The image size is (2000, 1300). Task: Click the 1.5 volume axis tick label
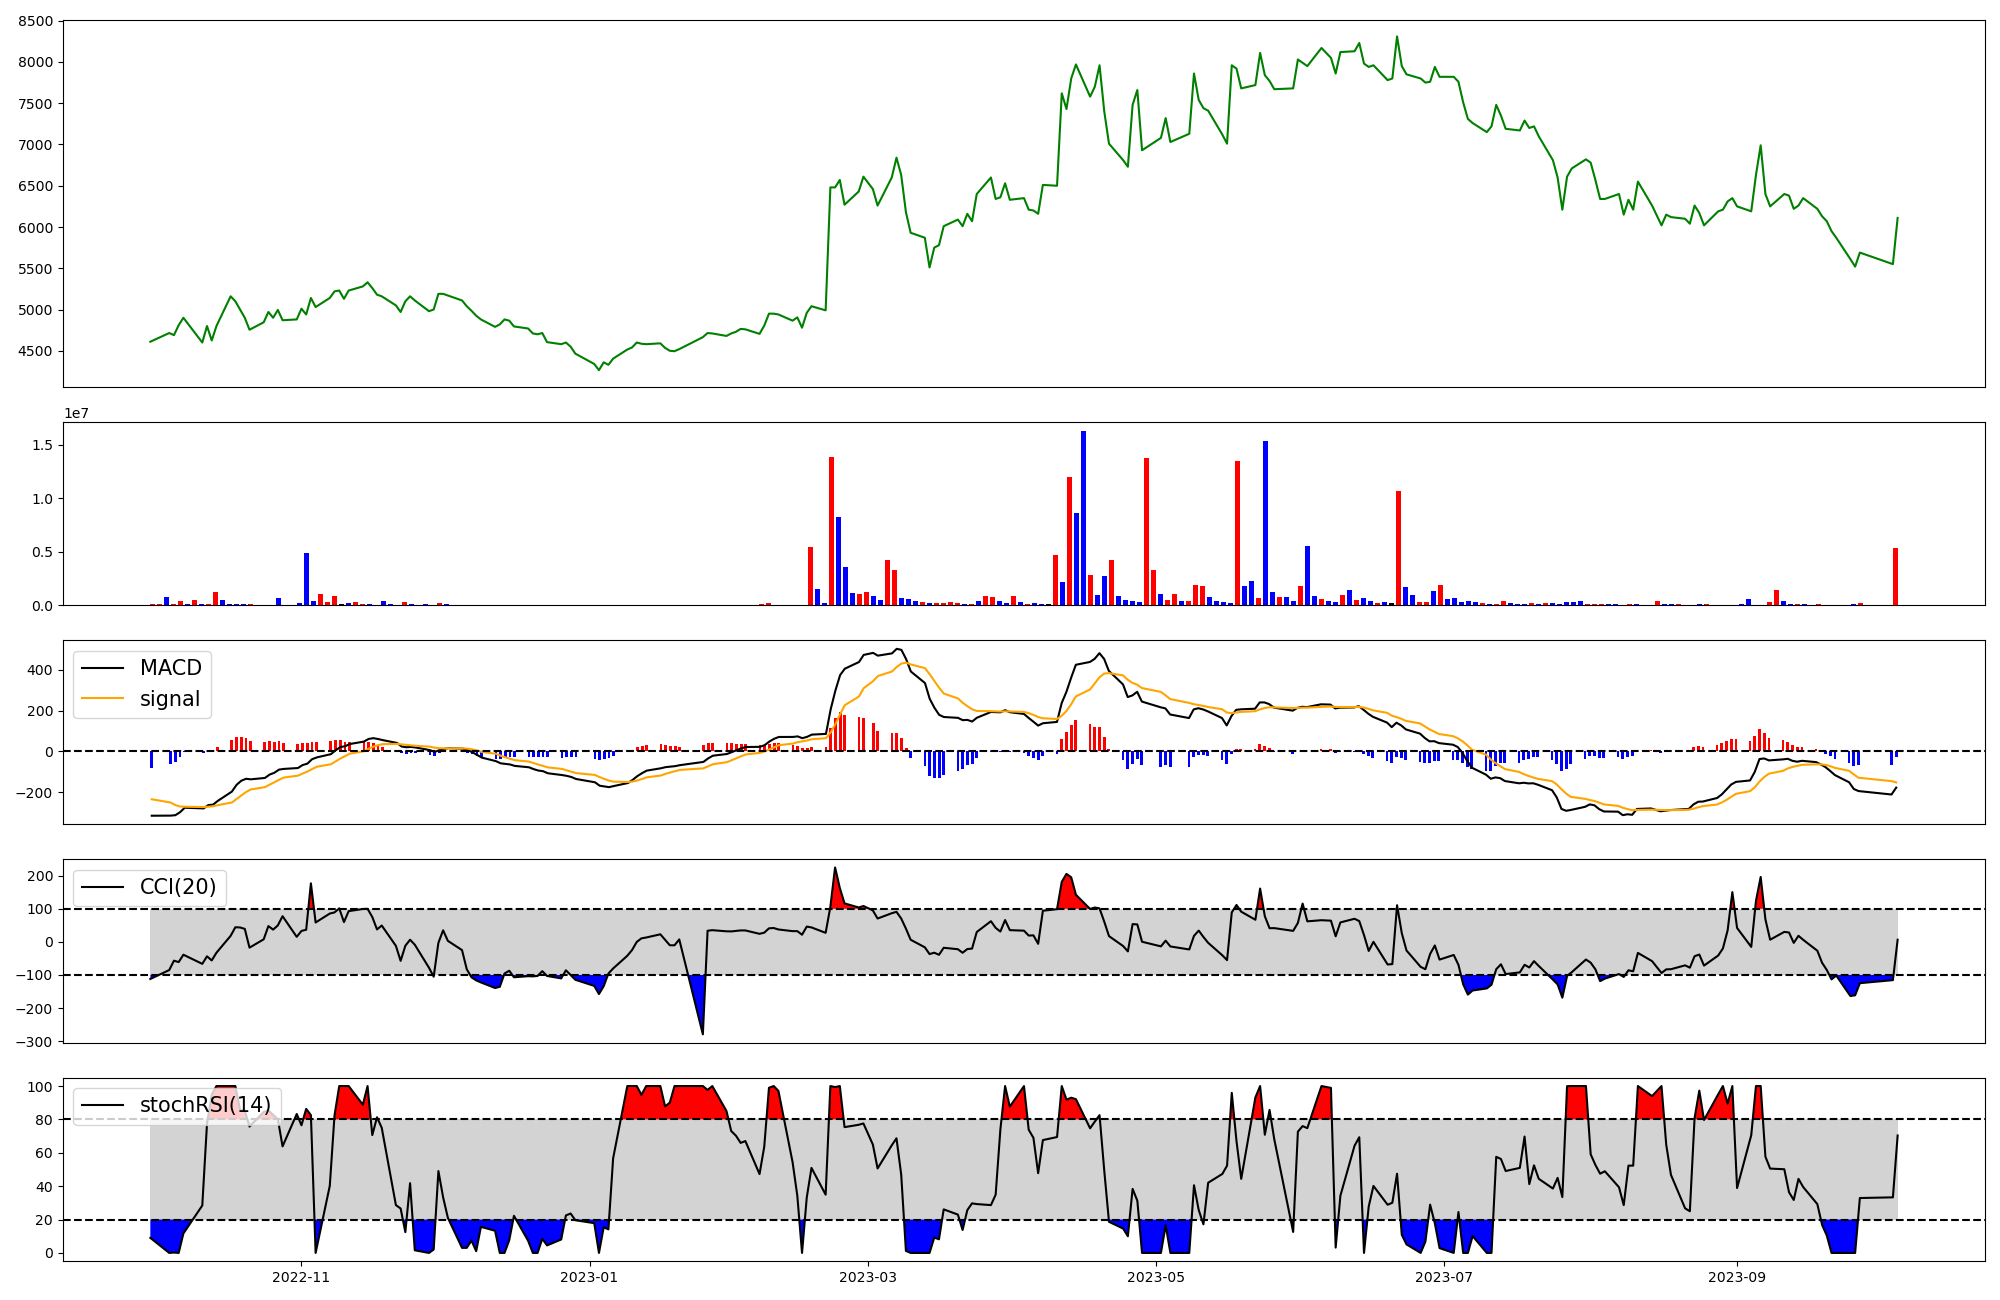coord(41,445)
